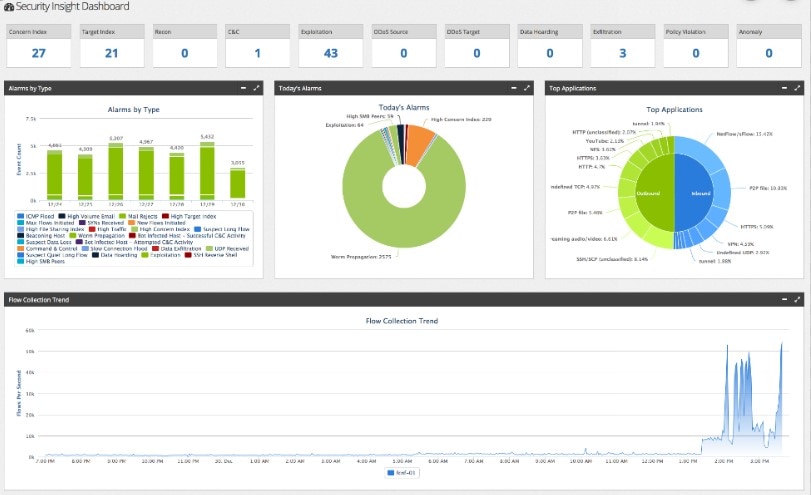Click the Outbound half of Top Applications chart

coord(654,192)
